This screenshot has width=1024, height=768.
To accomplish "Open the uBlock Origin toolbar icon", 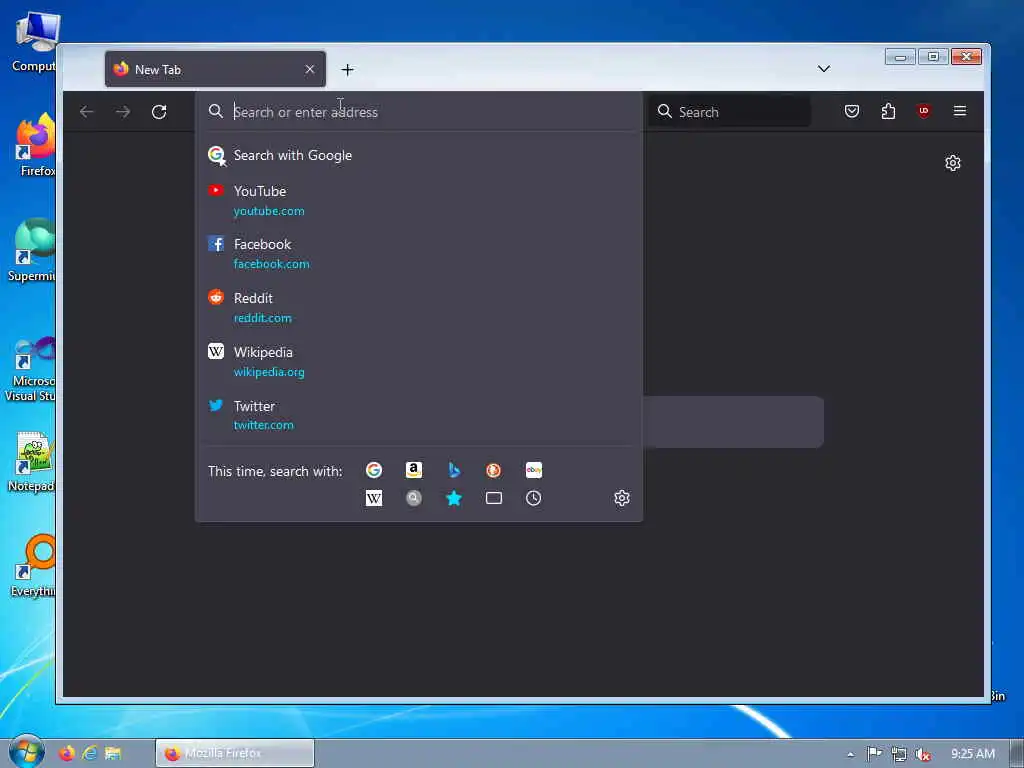I will click(923, 111).
